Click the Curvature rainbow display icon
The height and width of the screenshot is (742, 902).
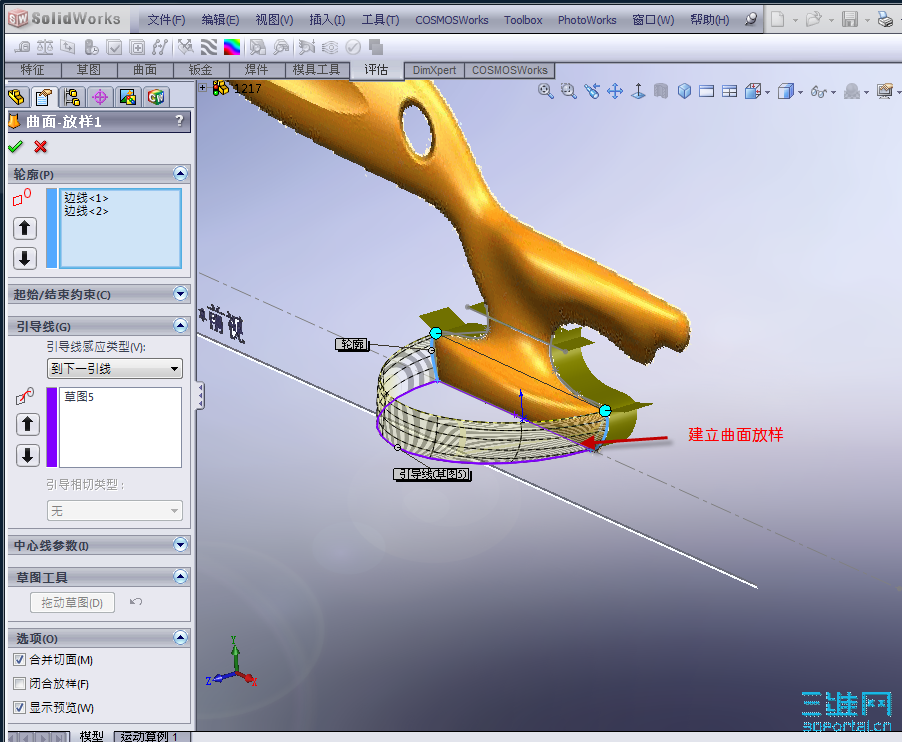tap(232, 47)
